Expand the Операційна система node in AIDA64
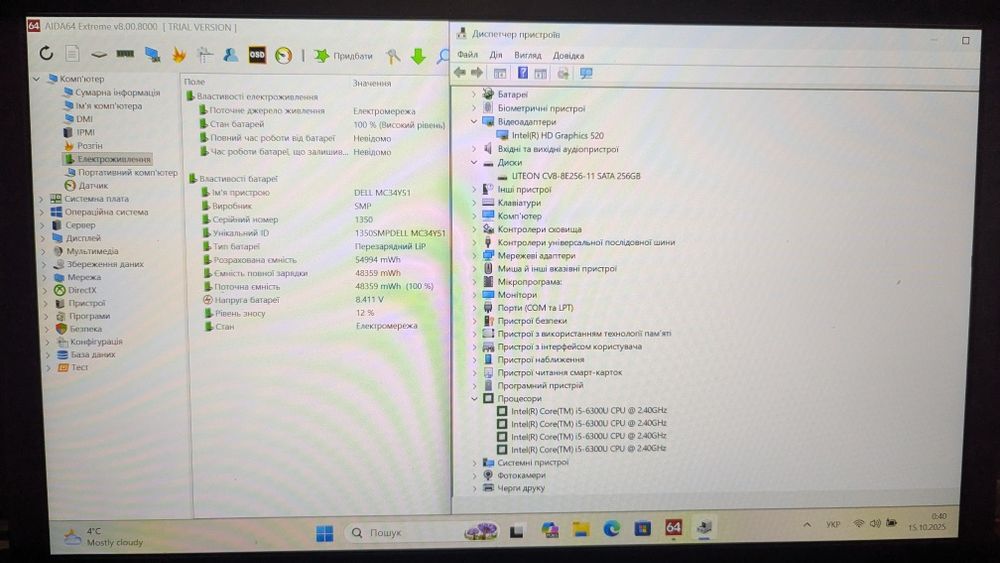The width and height of the screenshot is (1000, 563). coord(42,212)
